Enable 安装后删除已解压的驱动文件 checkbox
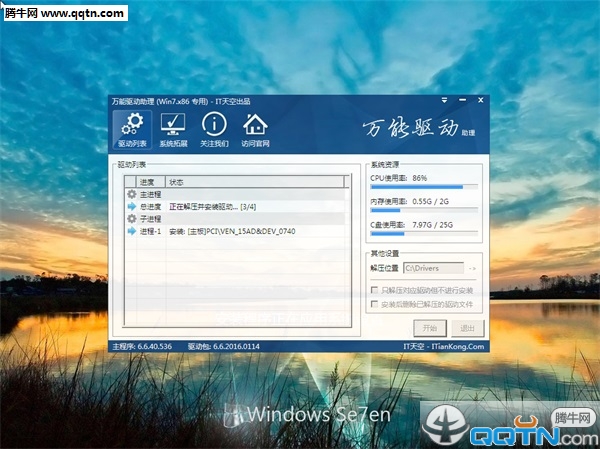Image resolution: width=600 pixels, height=449 pixels. (x=375, y=304)
